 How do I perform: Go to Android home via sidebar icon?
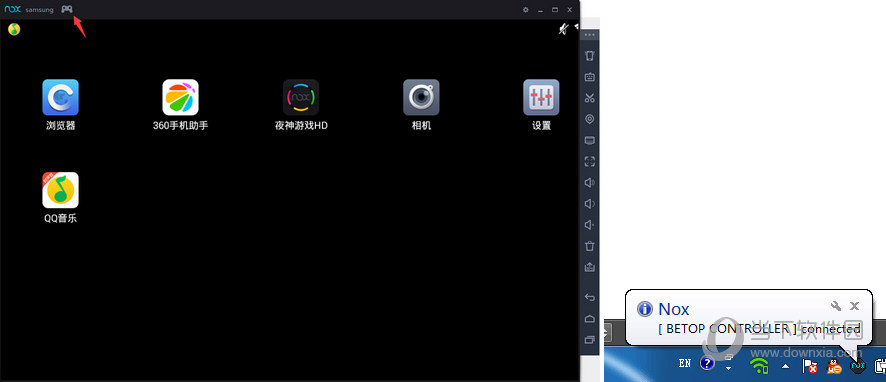point(589,319)
